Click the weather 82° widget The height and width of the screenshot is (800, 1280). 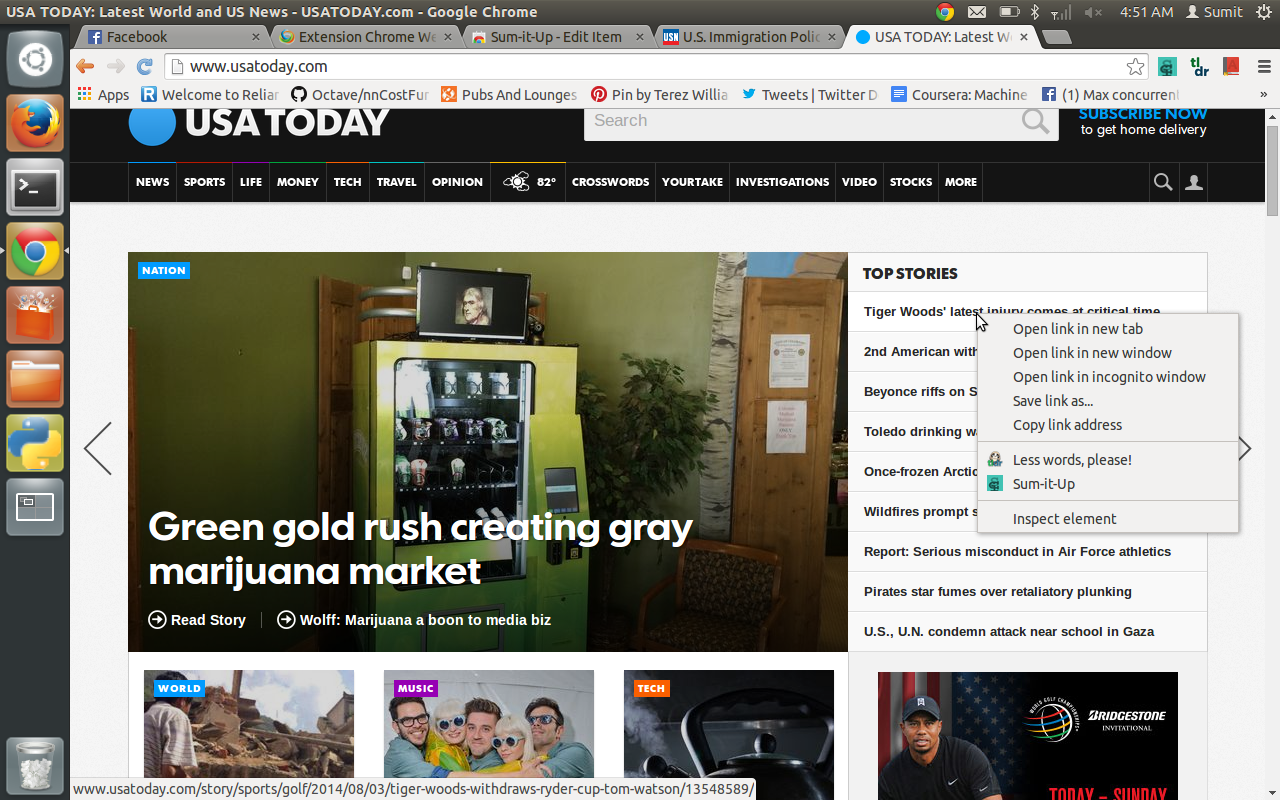pos(528,182)
